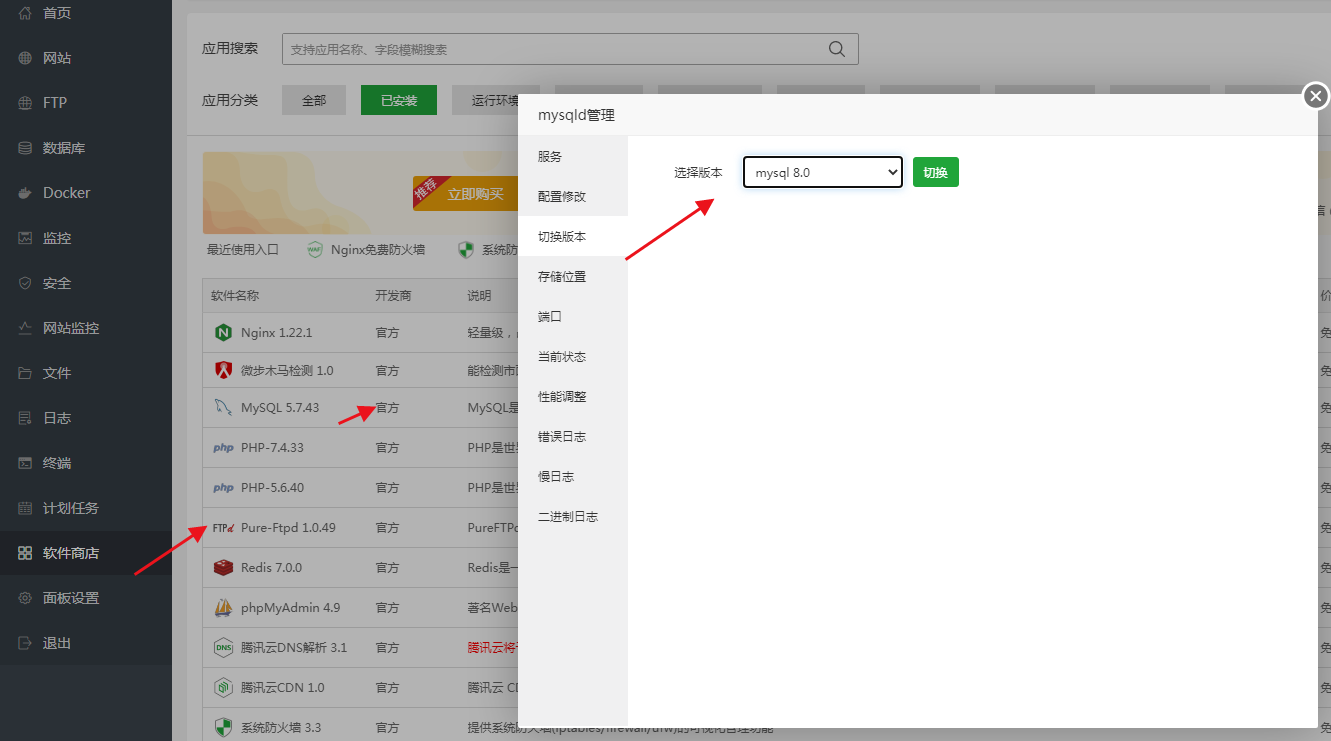Viewport: 1331px width, 741px height.
Task: Click the PHP-7.4.33 icon
Action: pyautogui.click(x=223, y=448)
